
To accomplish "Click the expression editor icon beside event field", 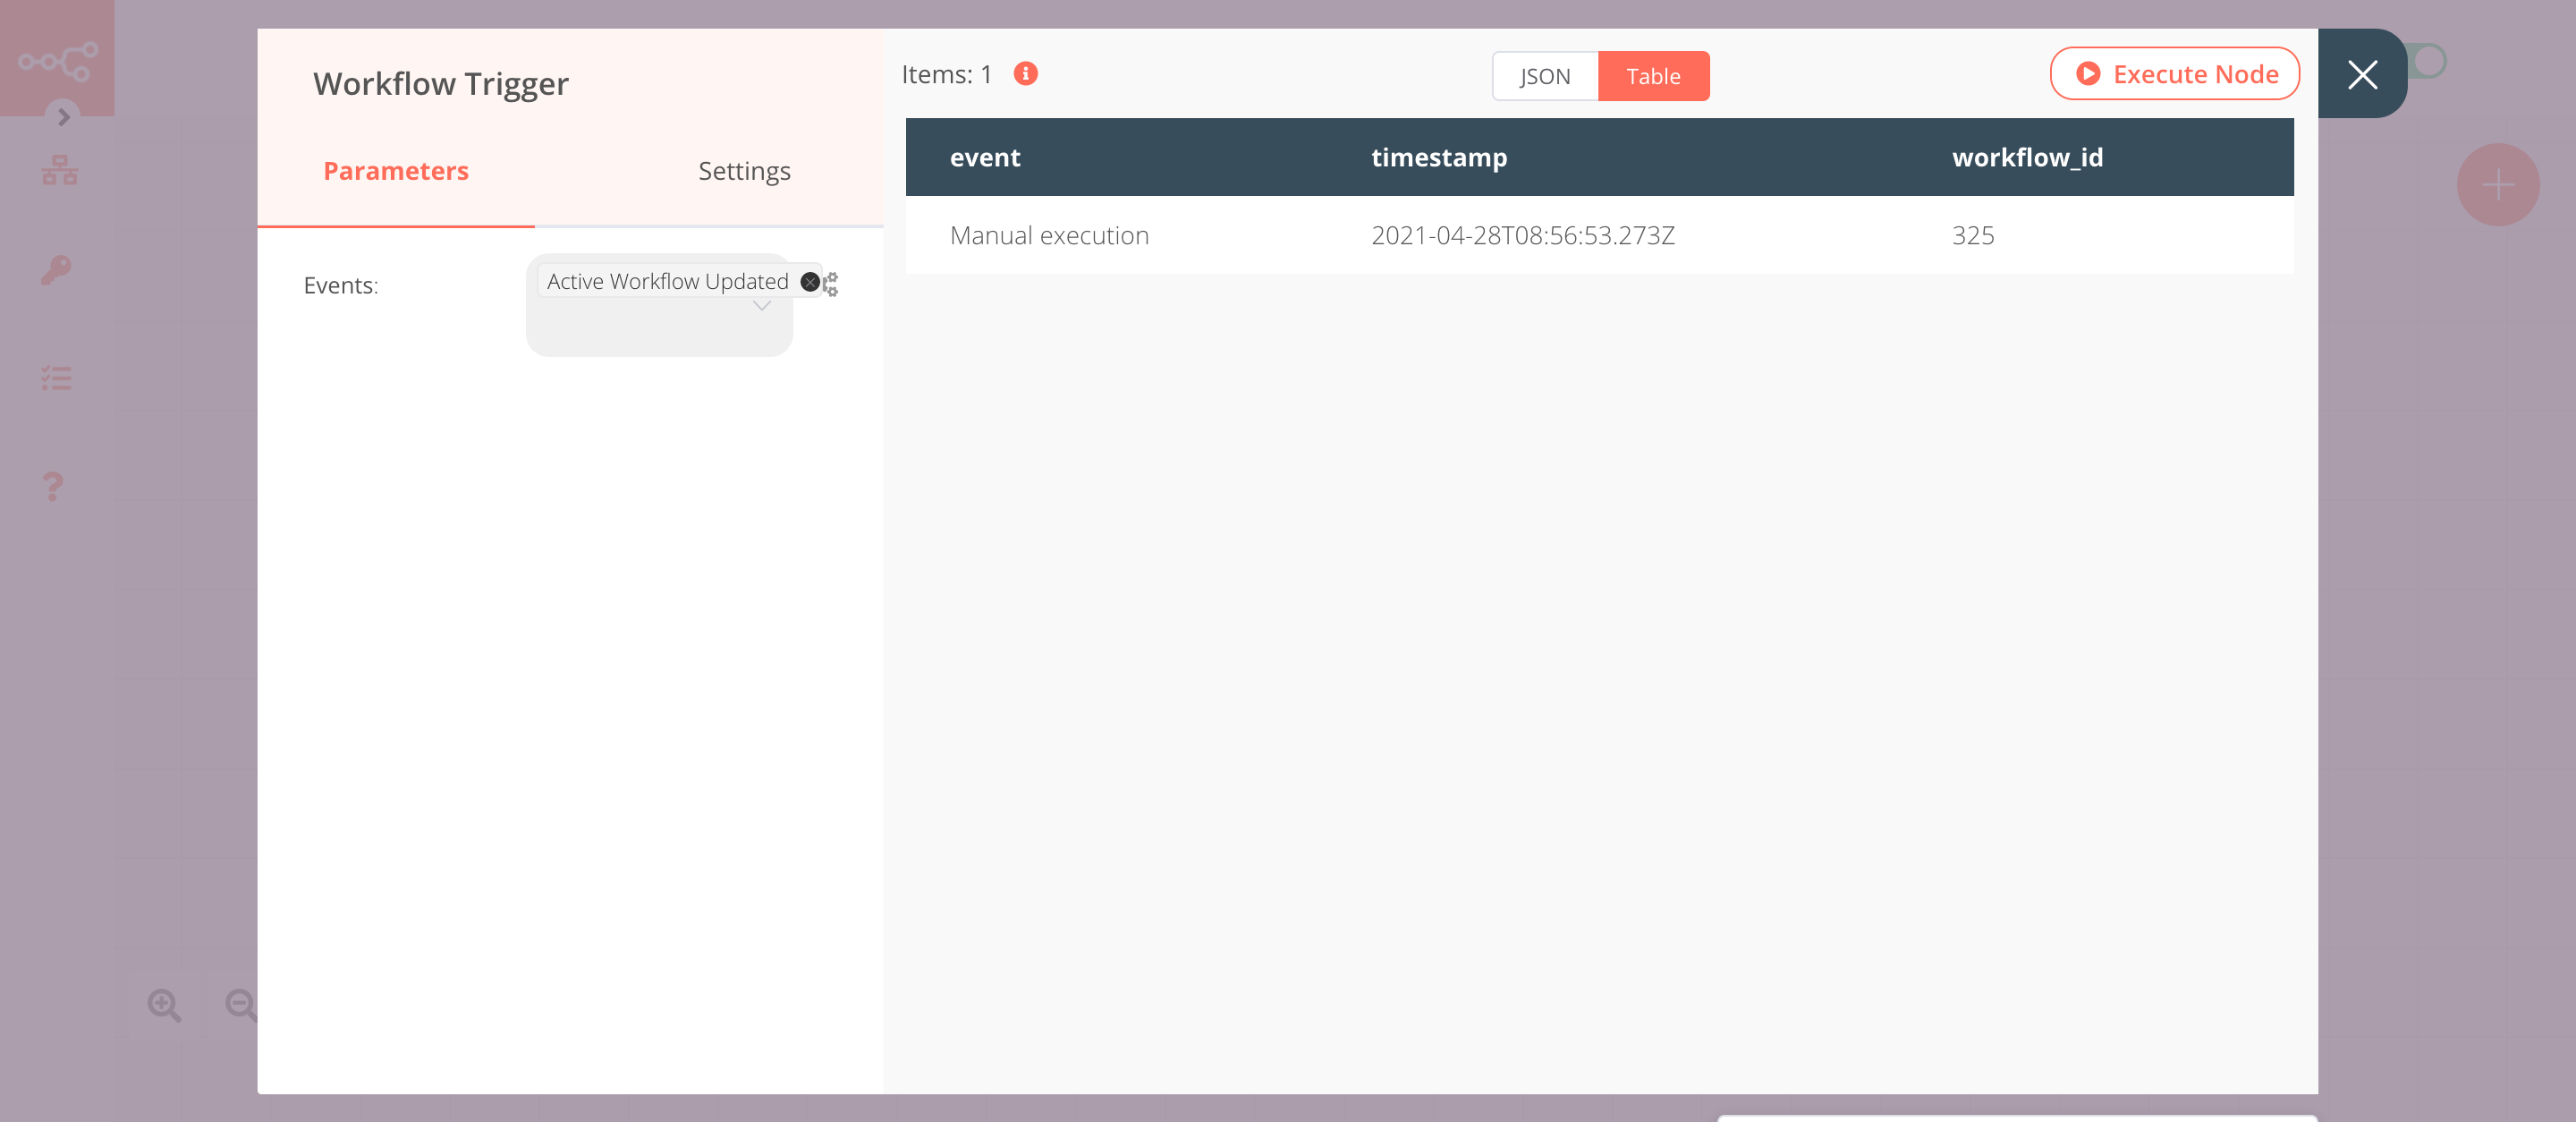I will pyautogui.click(x=833, y=283).
